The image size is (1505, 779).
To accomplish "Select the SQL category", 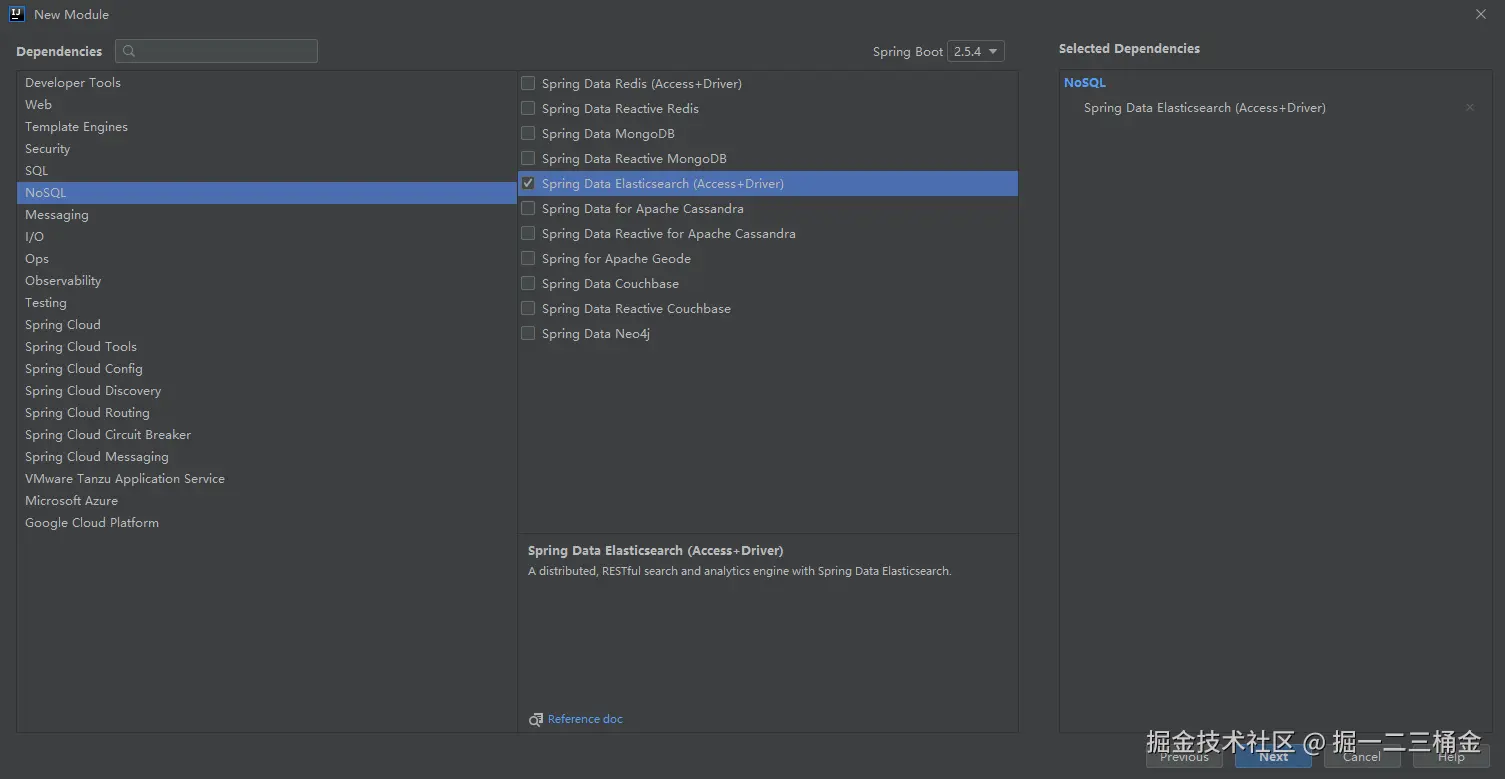I will (266, 171).
